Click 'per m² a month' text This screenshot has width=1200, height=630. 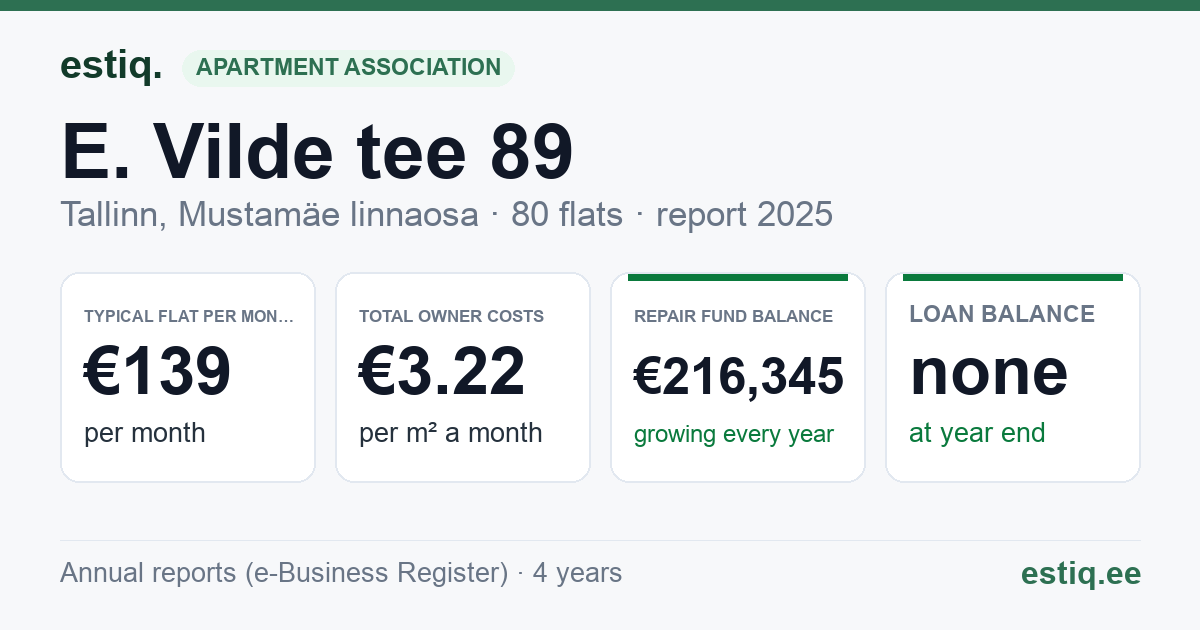[x=451, y=433]
